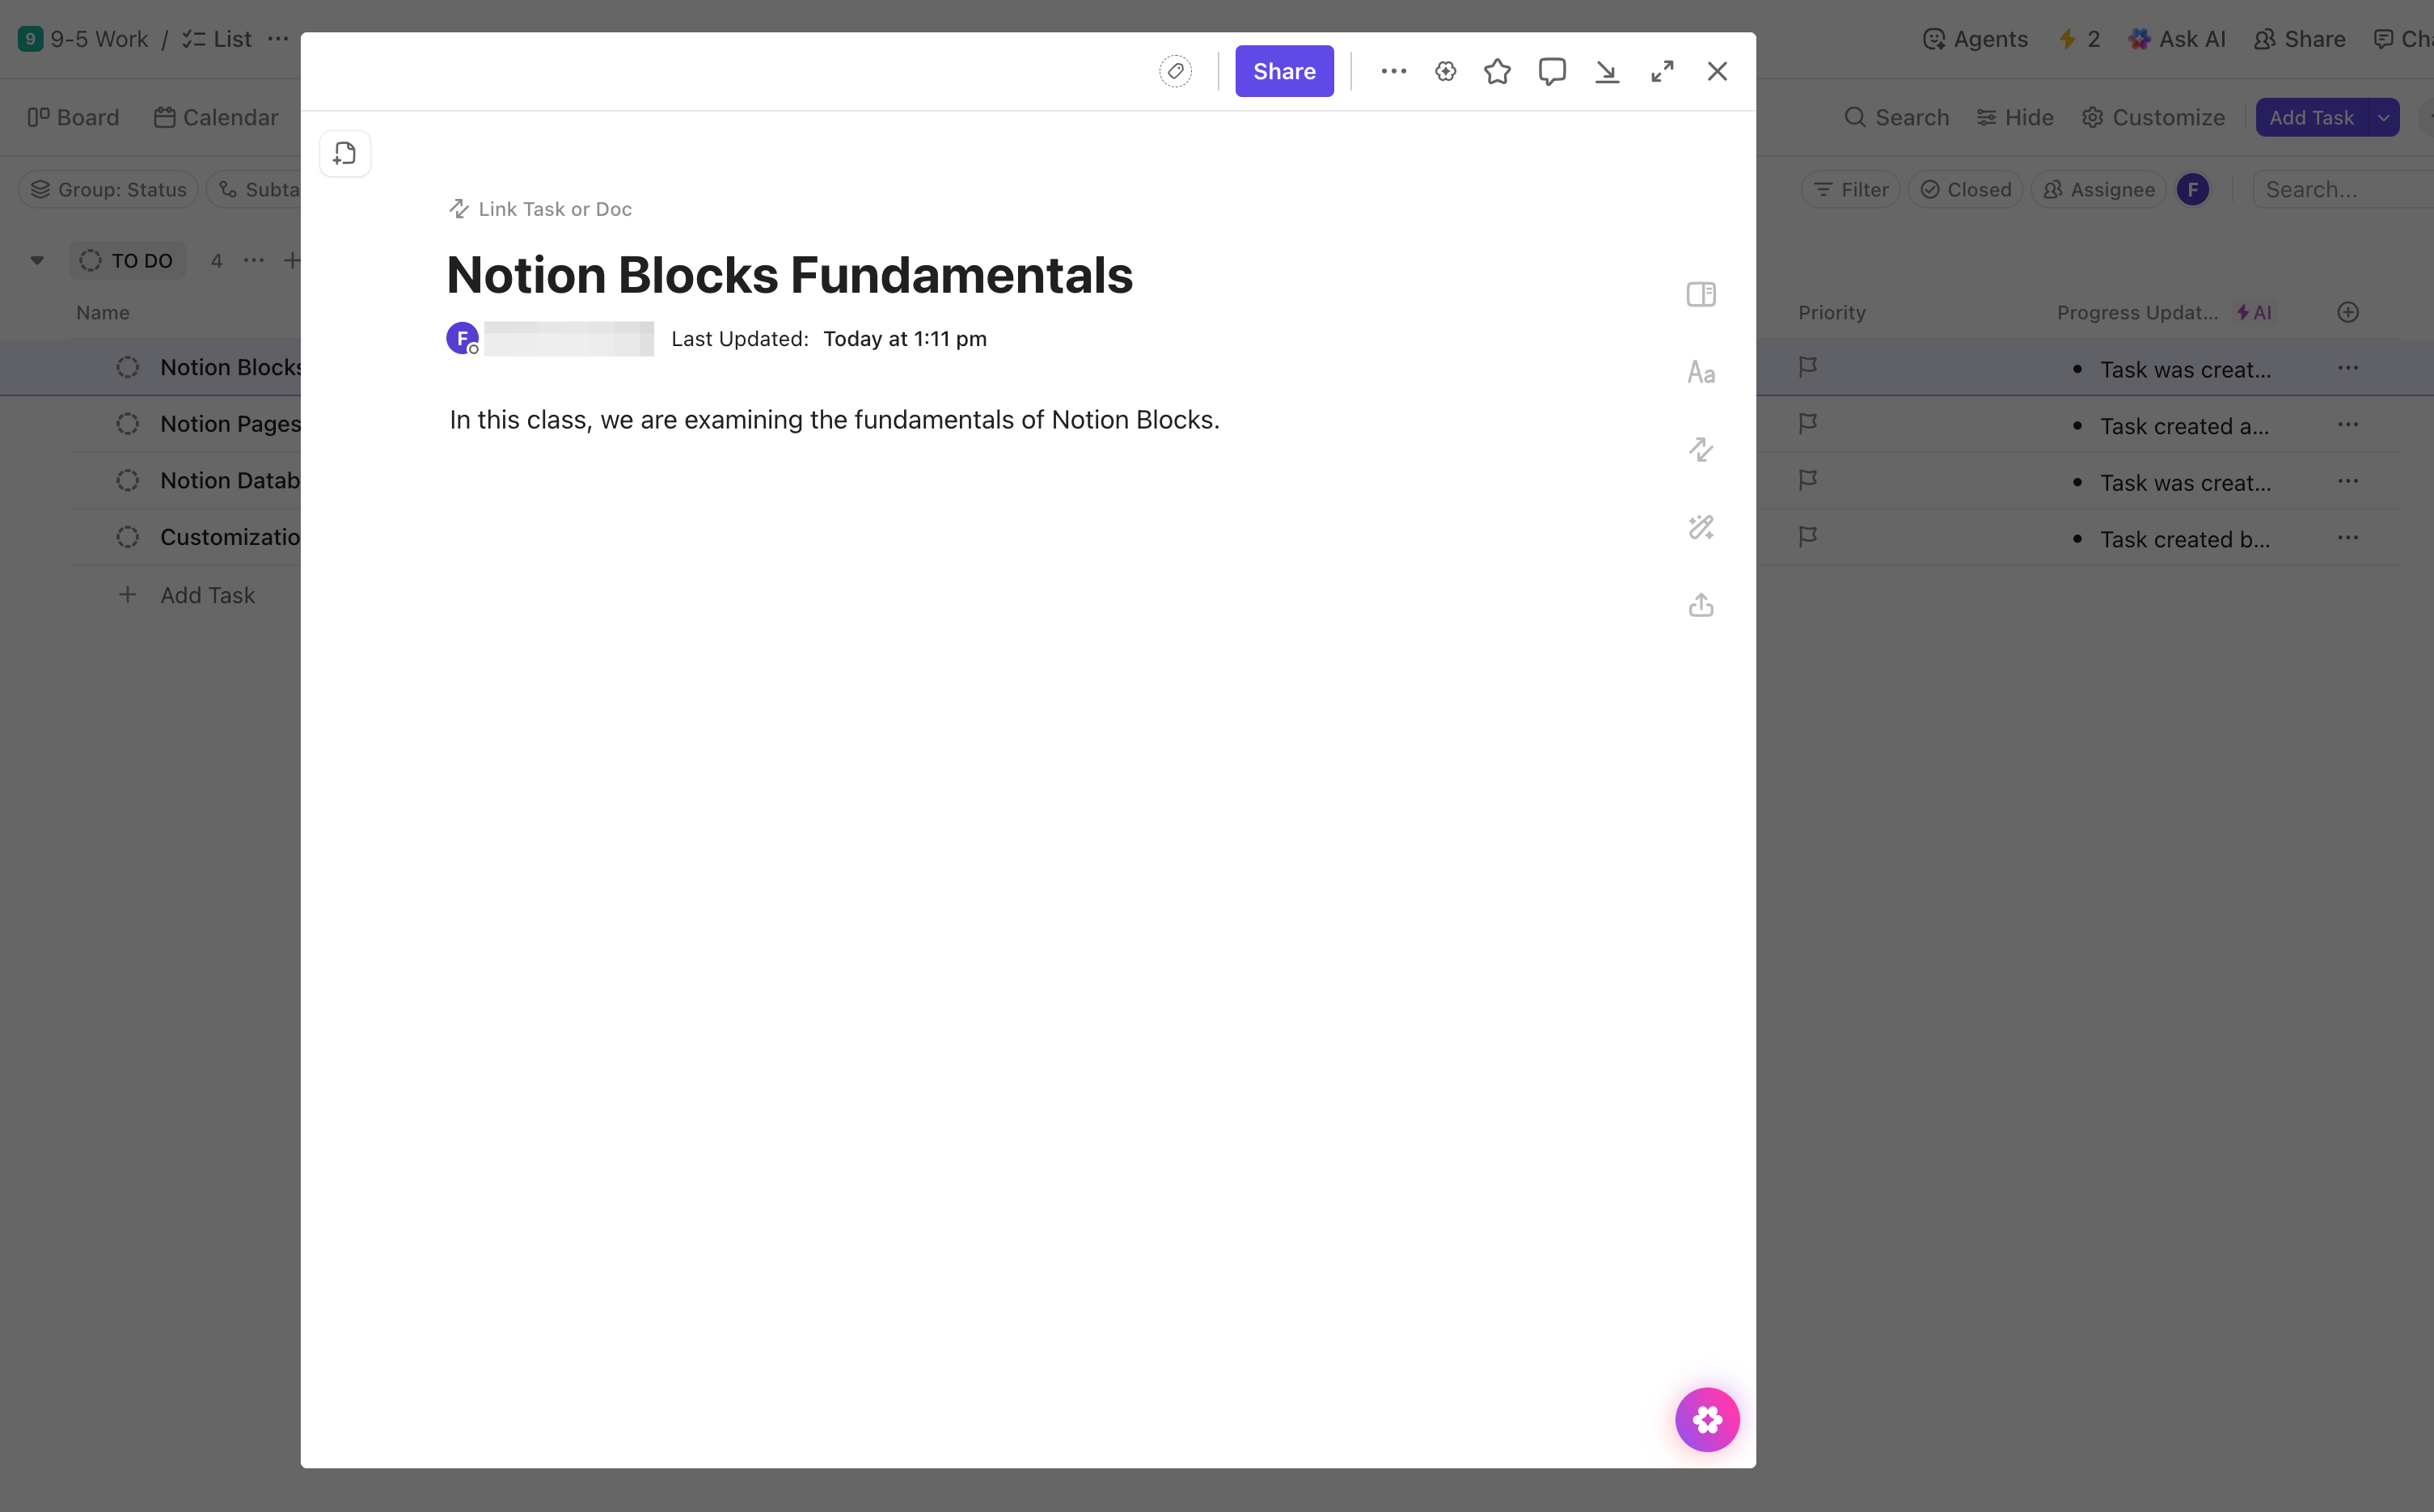Open the pink floating AI assistant button

click(x=1706, y=1418)
